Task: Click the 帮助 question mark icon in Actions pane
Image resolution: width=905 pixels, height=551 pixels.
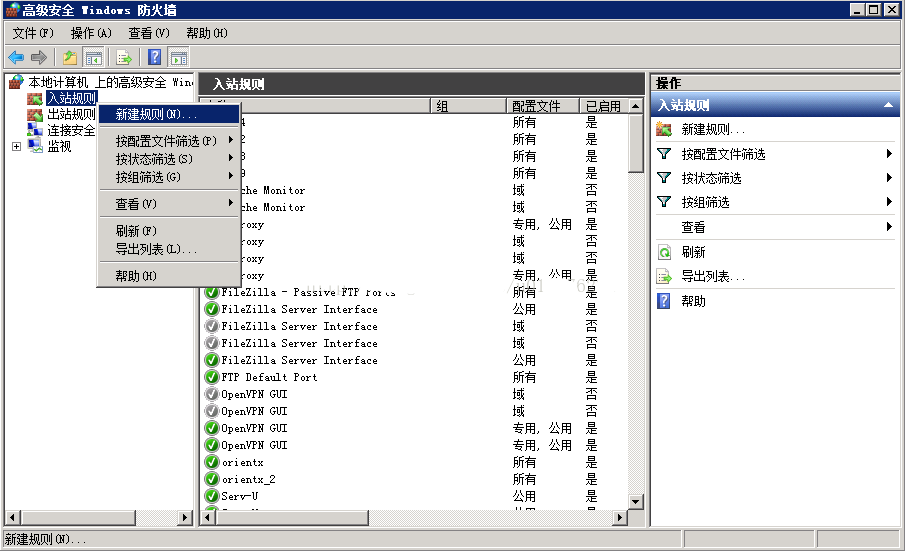Action: click(x=664, y=301)
